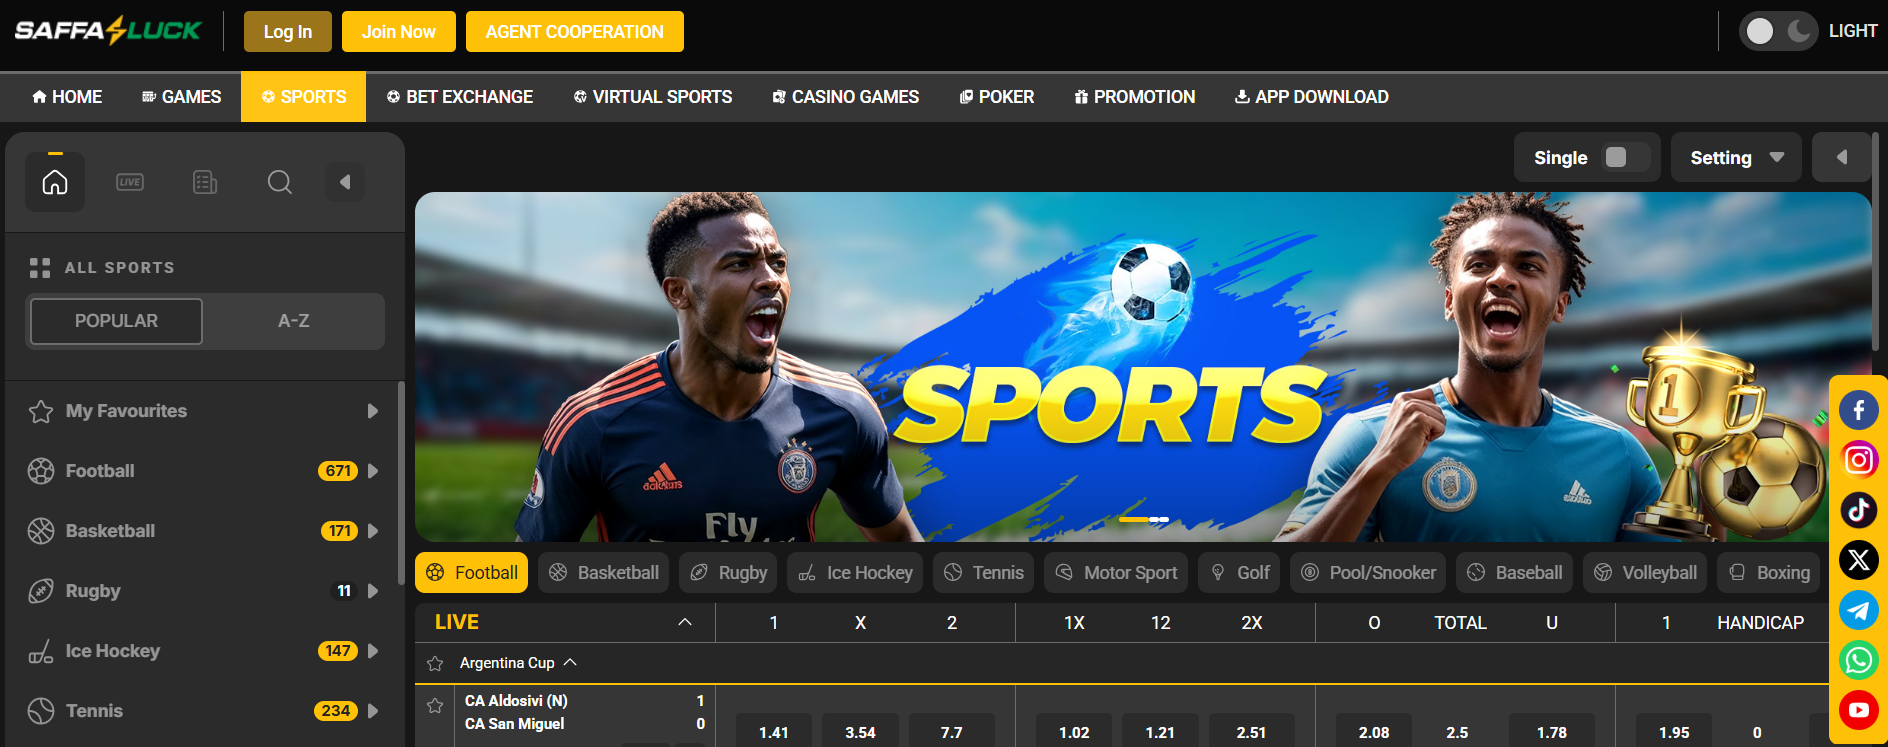
Task: Toggle the Single bet switch
Action: pos(1626,157)
